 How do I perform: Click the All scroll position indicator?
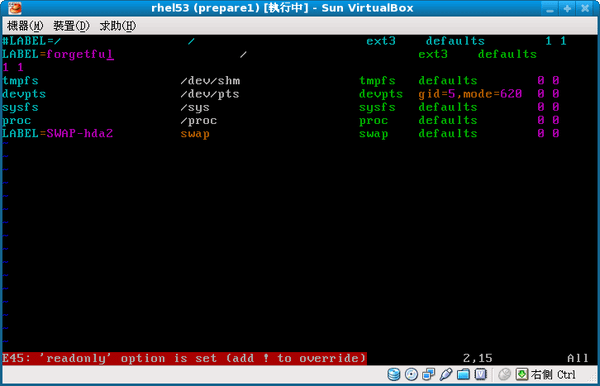(x=578, y=358)
